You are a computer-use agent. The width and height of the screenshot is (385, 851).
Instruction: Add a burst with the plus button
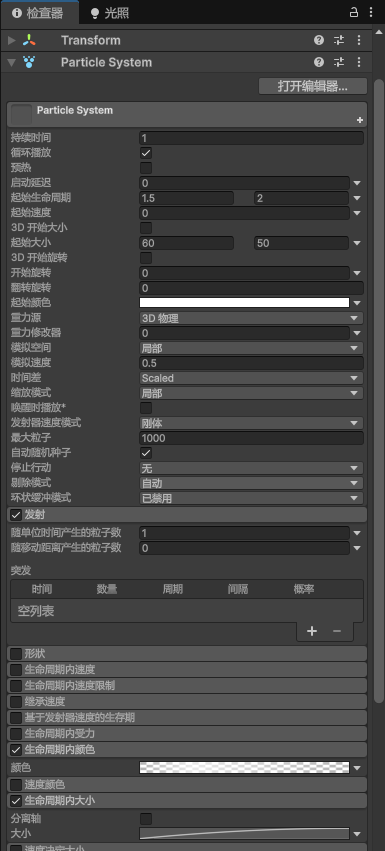point(312,631)
